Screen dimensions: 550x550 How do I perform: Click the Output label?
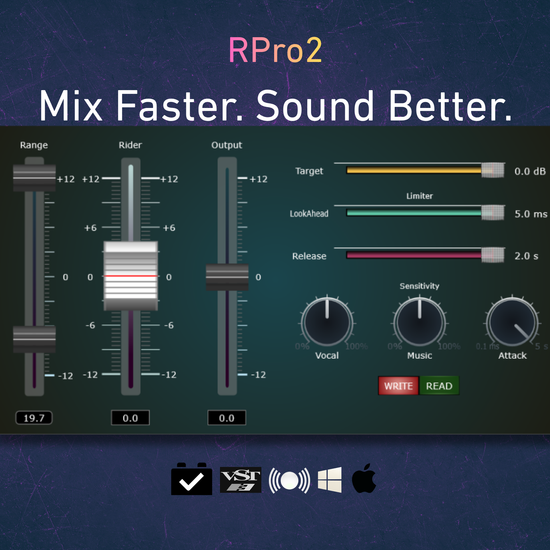227,145
